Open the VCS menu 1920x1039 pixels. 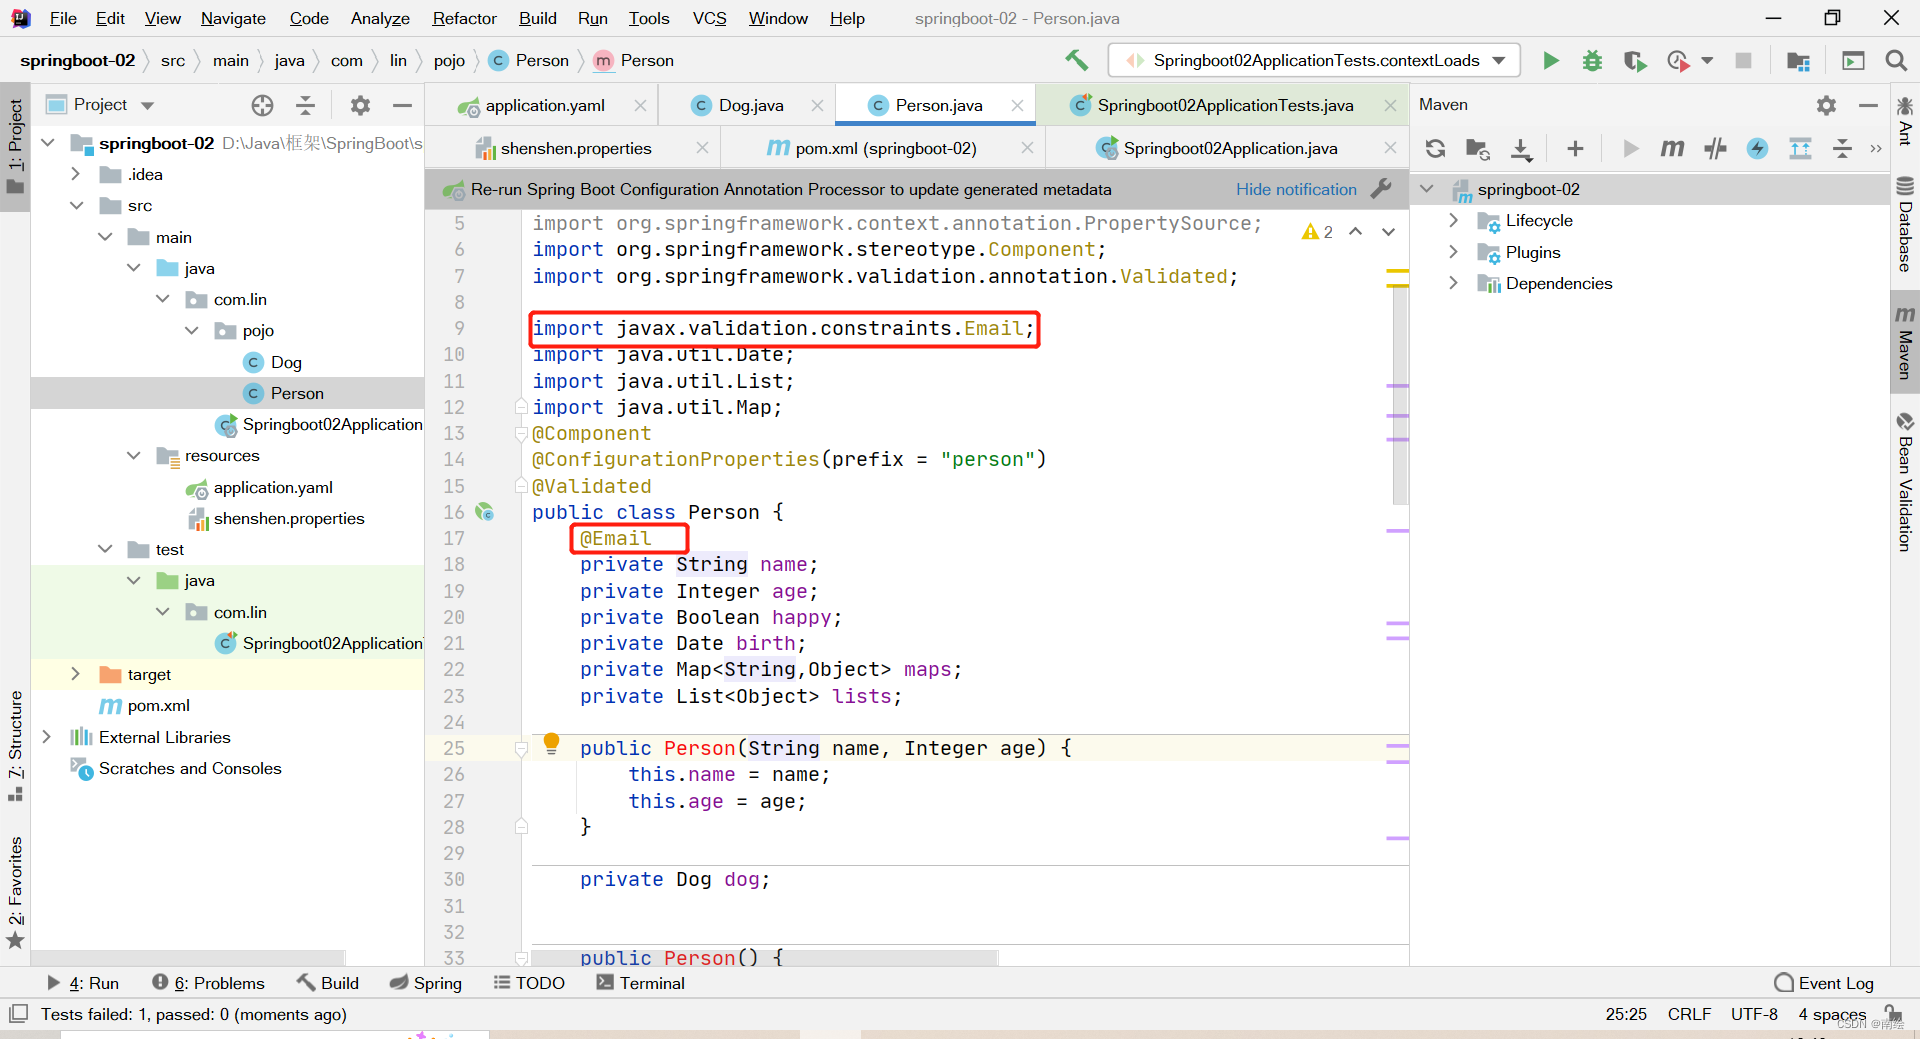[x=710, y=18]
